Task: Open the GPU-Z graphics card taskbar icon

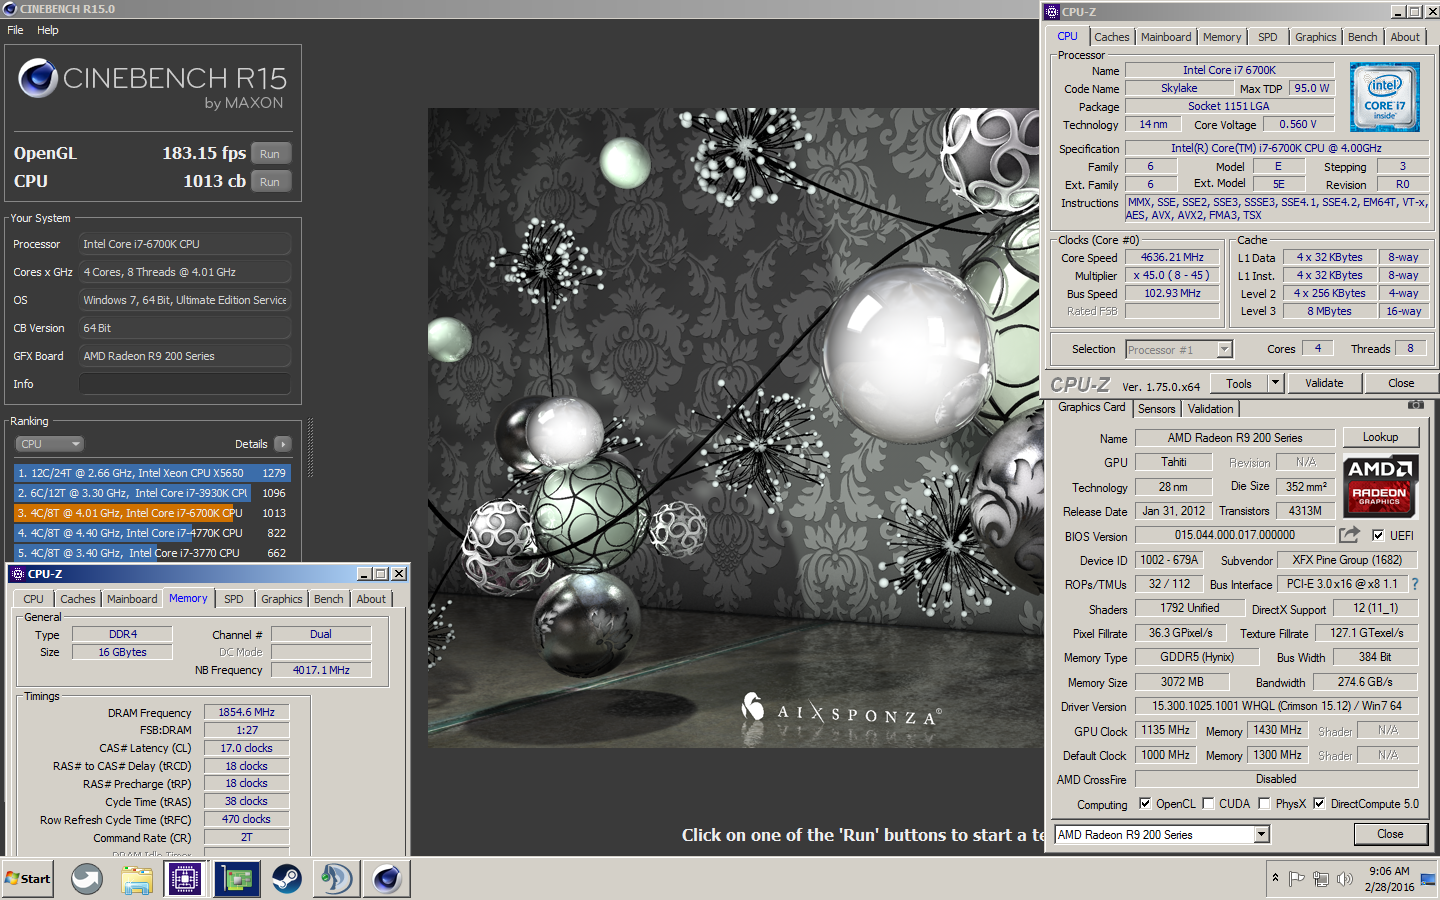Action: (237, 879)
